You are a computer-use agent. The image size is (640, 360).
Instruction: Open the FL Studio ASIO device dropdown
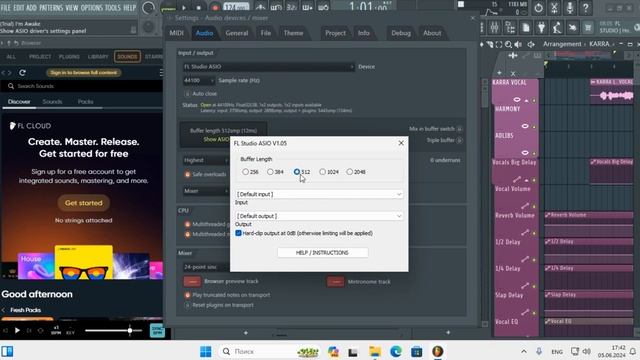(x=268, y=67)
